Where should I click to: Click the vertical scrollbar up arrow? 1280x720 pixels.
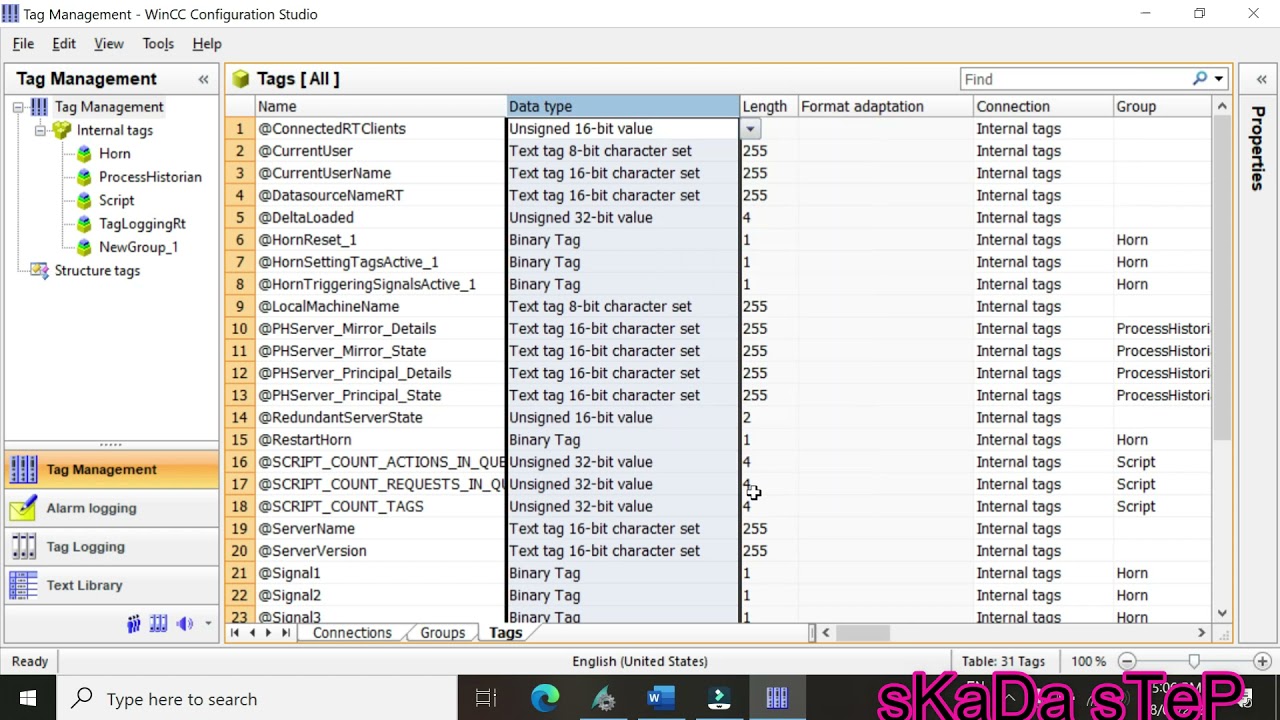tap(1222, 106)
